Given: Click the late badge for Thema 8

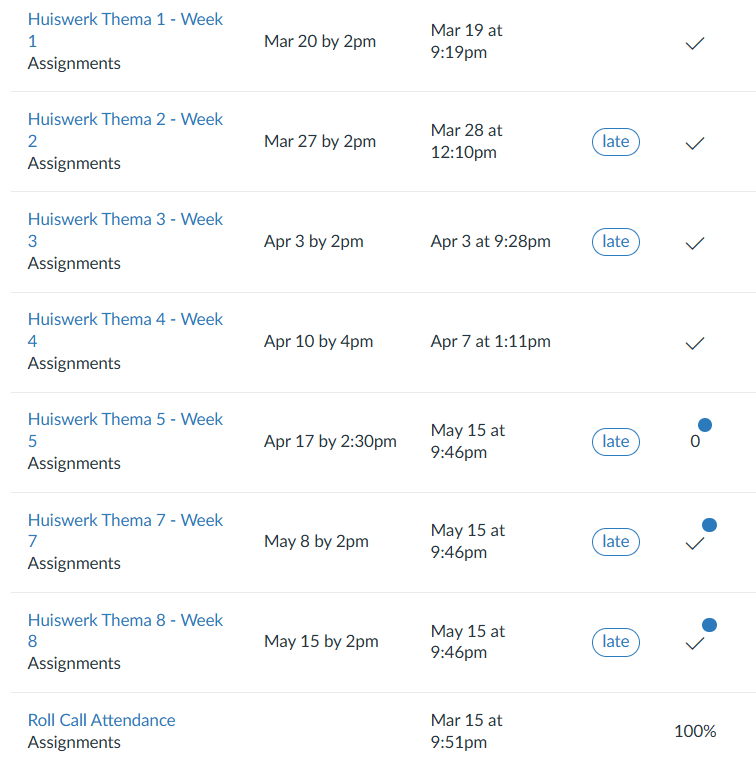Looking at the screenshot, I should point(615,642).
